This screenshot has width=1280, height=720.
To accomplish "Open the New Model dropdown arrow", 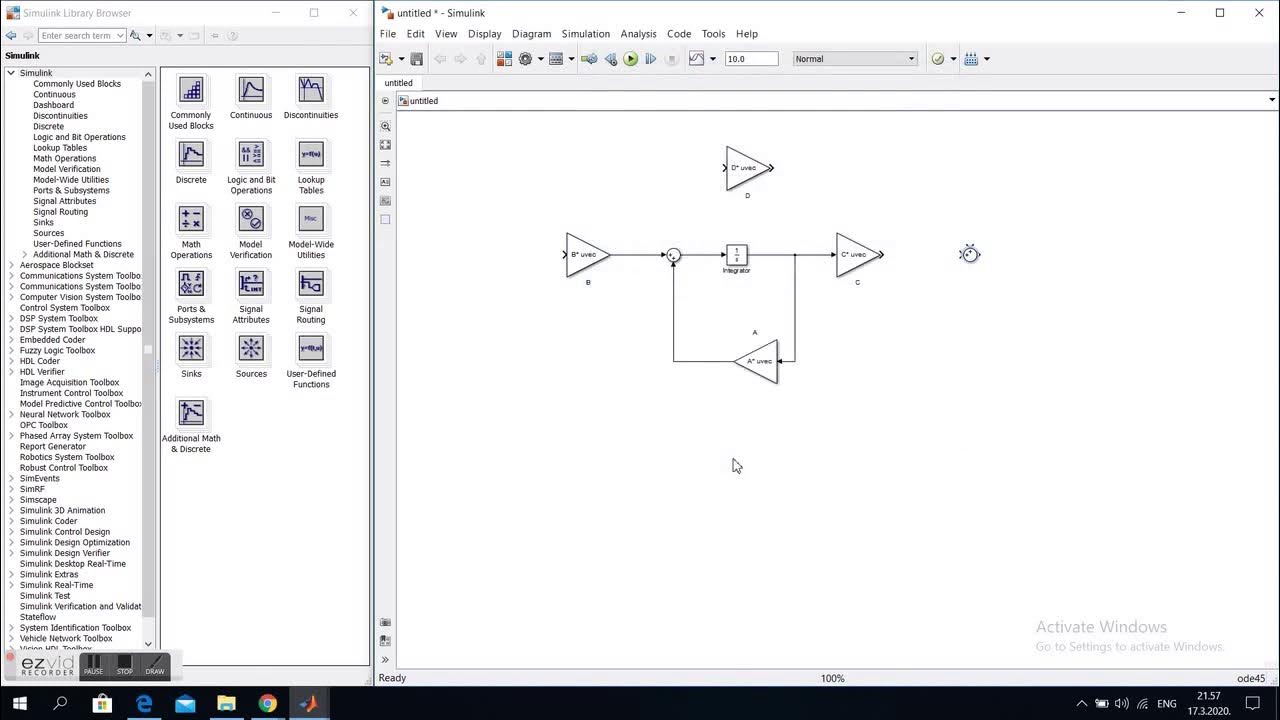I will tap(401, 59).
